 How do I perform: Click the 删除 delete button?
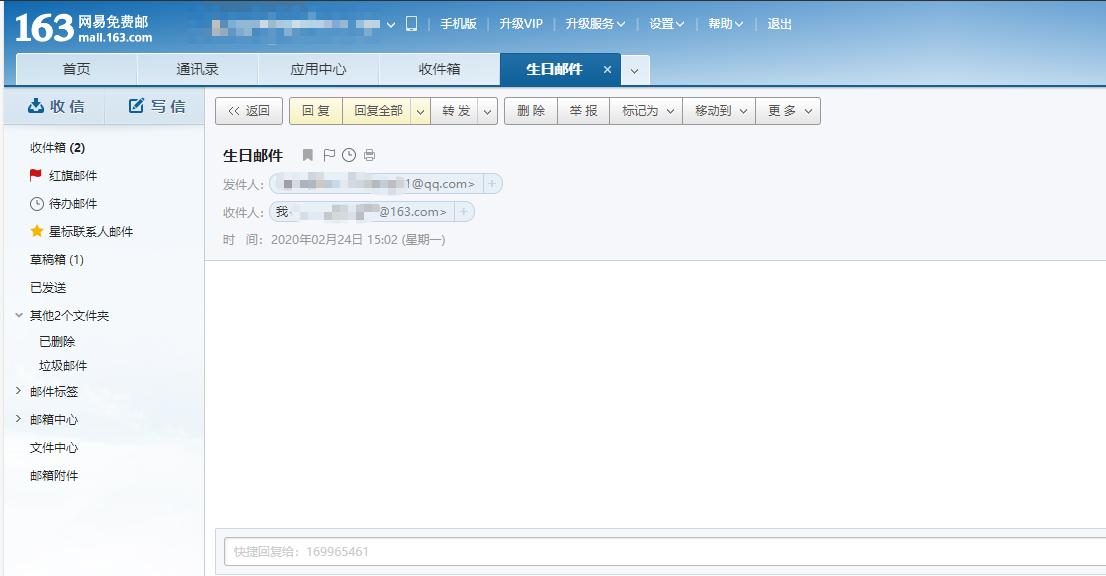[531, 111]
